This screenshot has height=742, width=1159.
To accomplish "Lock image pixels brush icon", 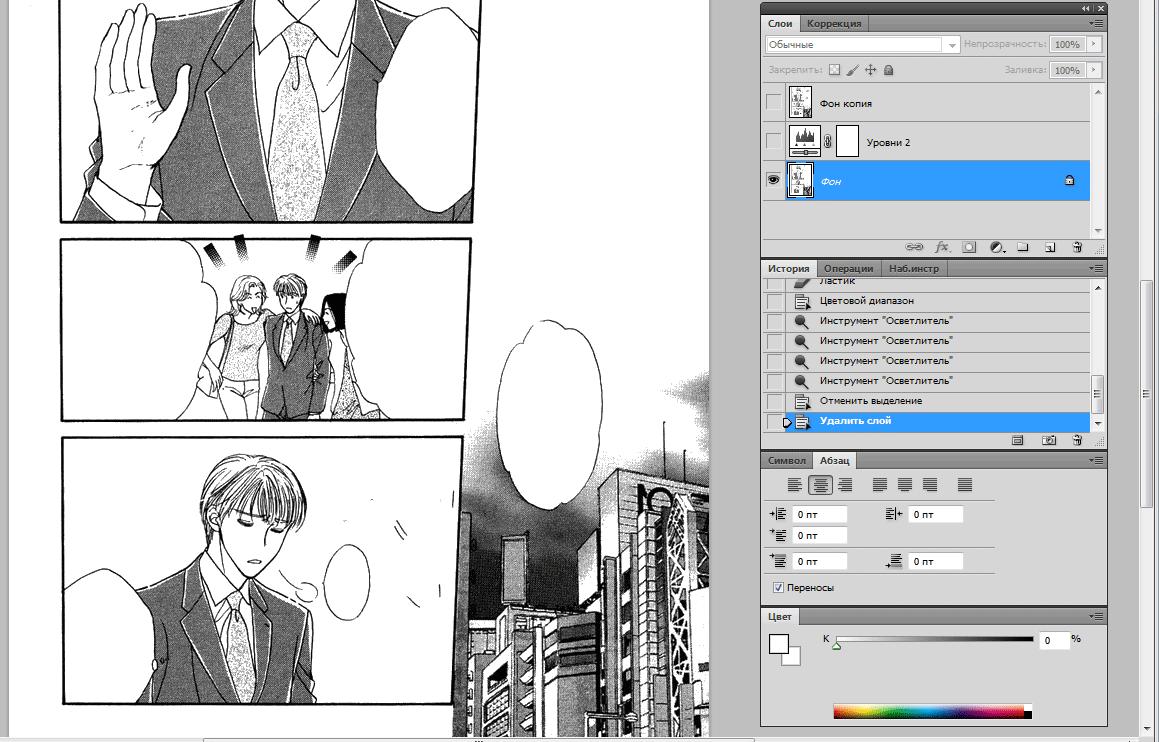I will (852, 69).
